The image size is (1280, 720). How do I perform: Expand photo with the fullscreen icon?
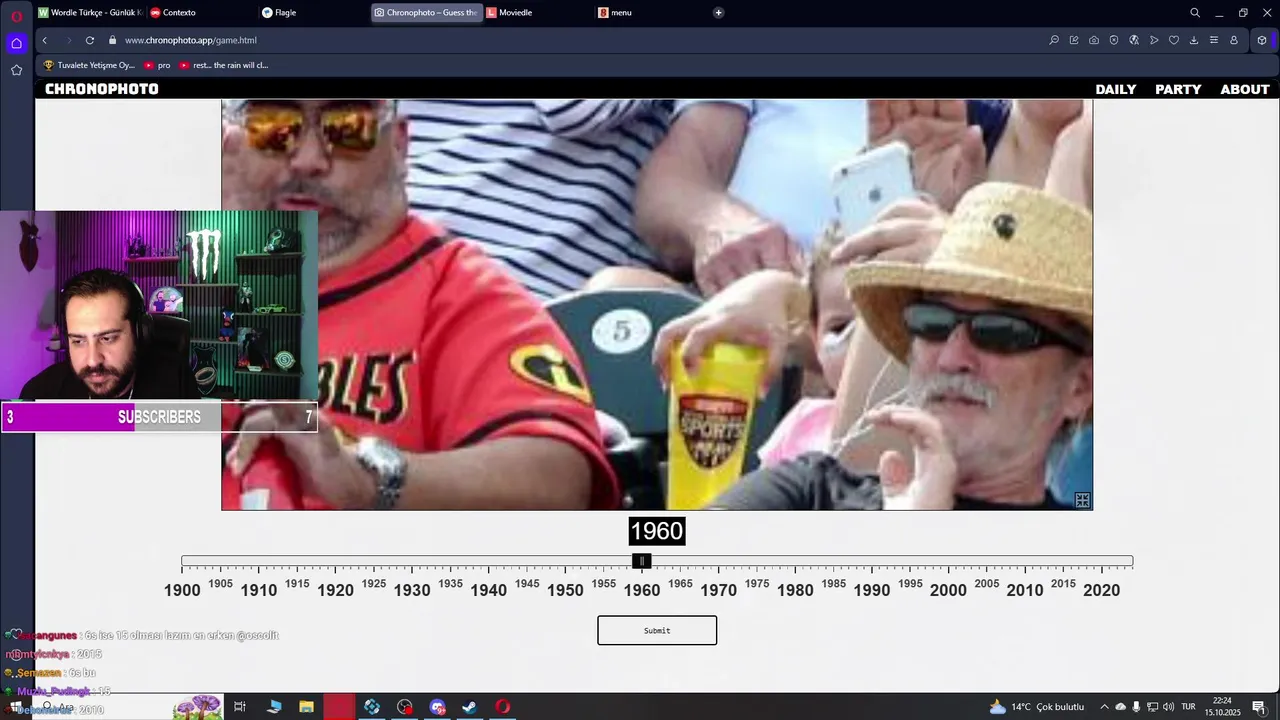tap(1082, 500)
